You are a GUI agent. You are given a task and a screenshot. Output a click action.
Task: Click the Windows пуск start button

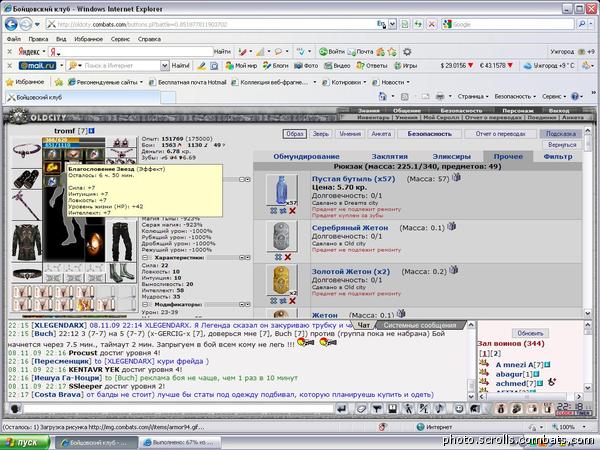(x=25, y=442)
